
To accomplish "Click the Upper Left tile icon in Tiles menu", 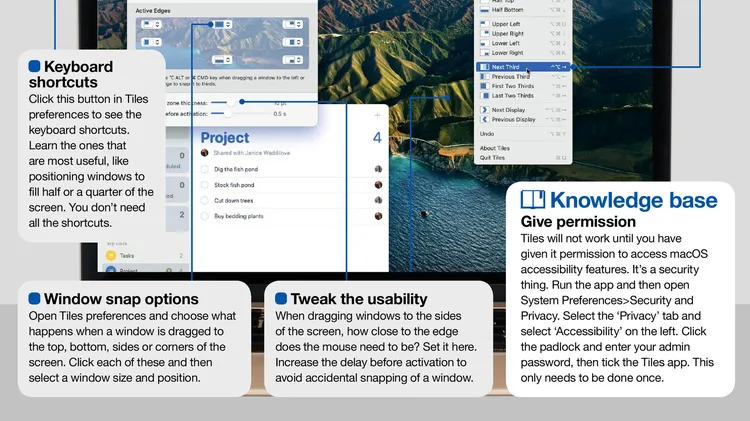I will tap(485, 24).
